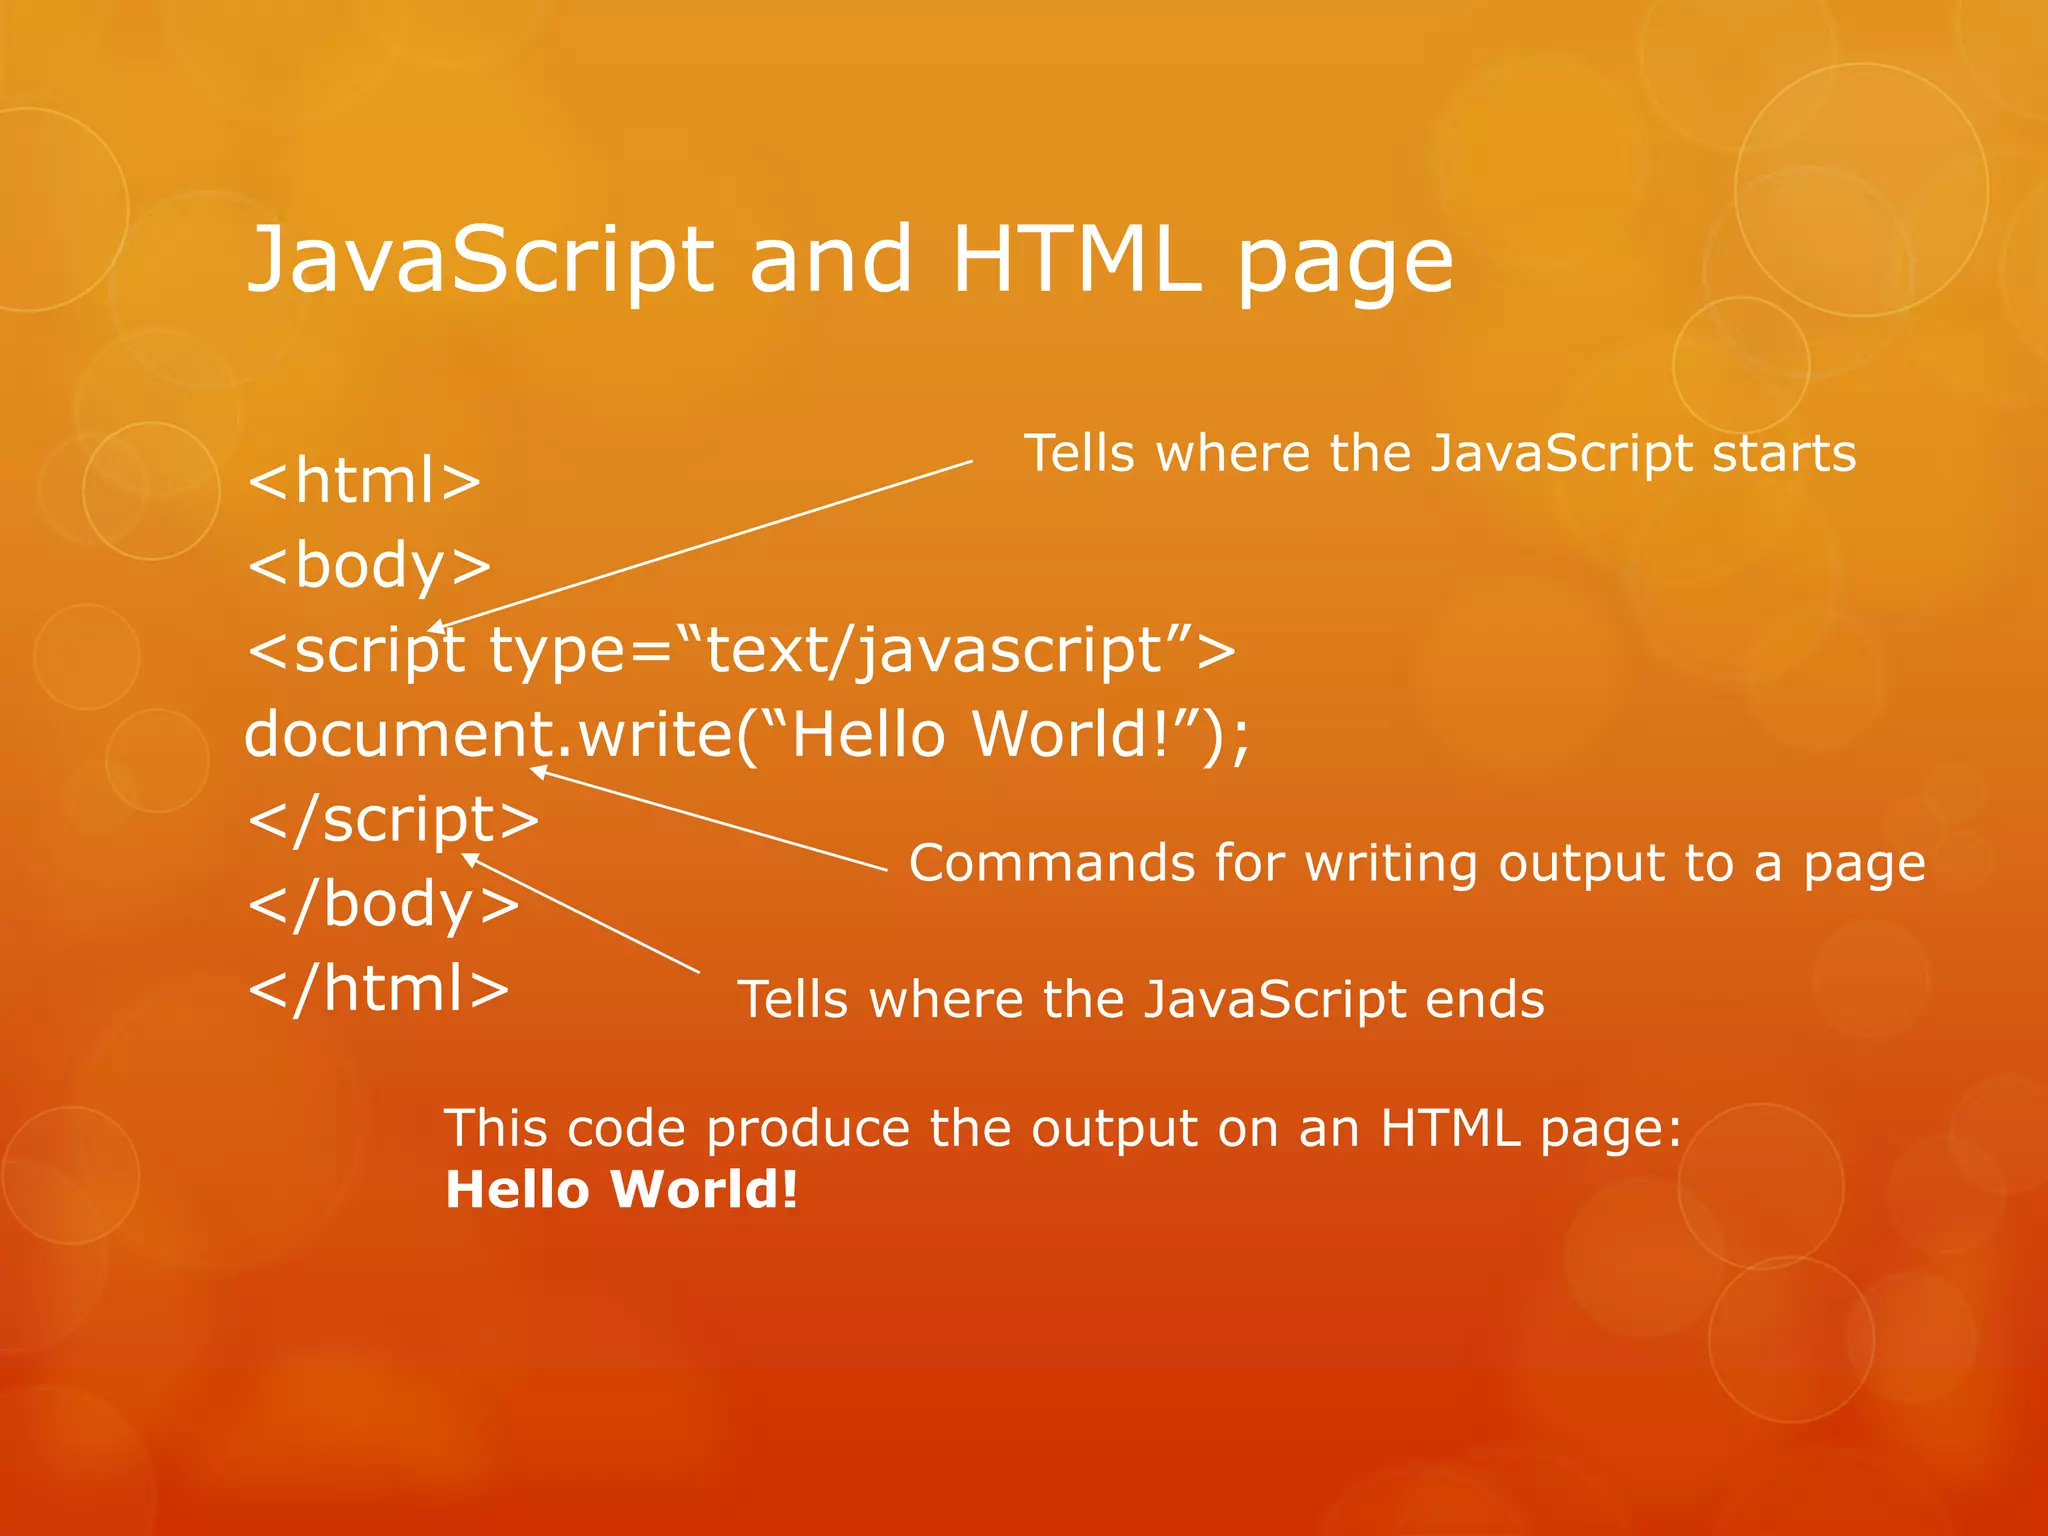Click the opening <html> tag line
The height and width of the screenshot is (1536, 2048).
365,481
